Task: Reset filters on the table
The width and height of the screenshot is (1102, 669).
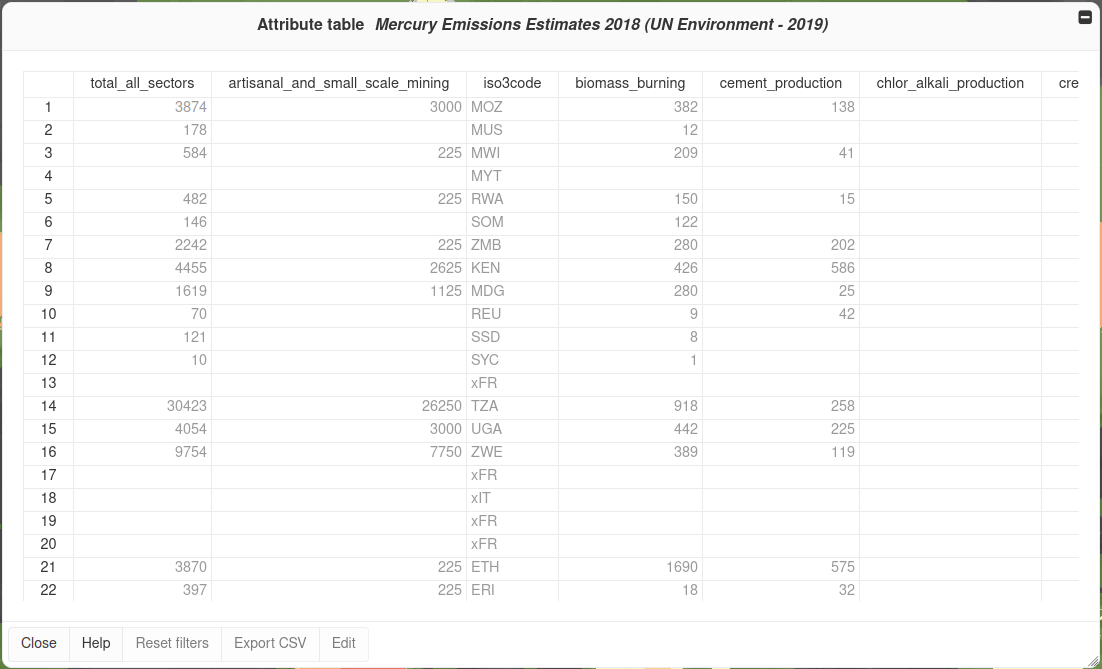Action: point(171,643)
